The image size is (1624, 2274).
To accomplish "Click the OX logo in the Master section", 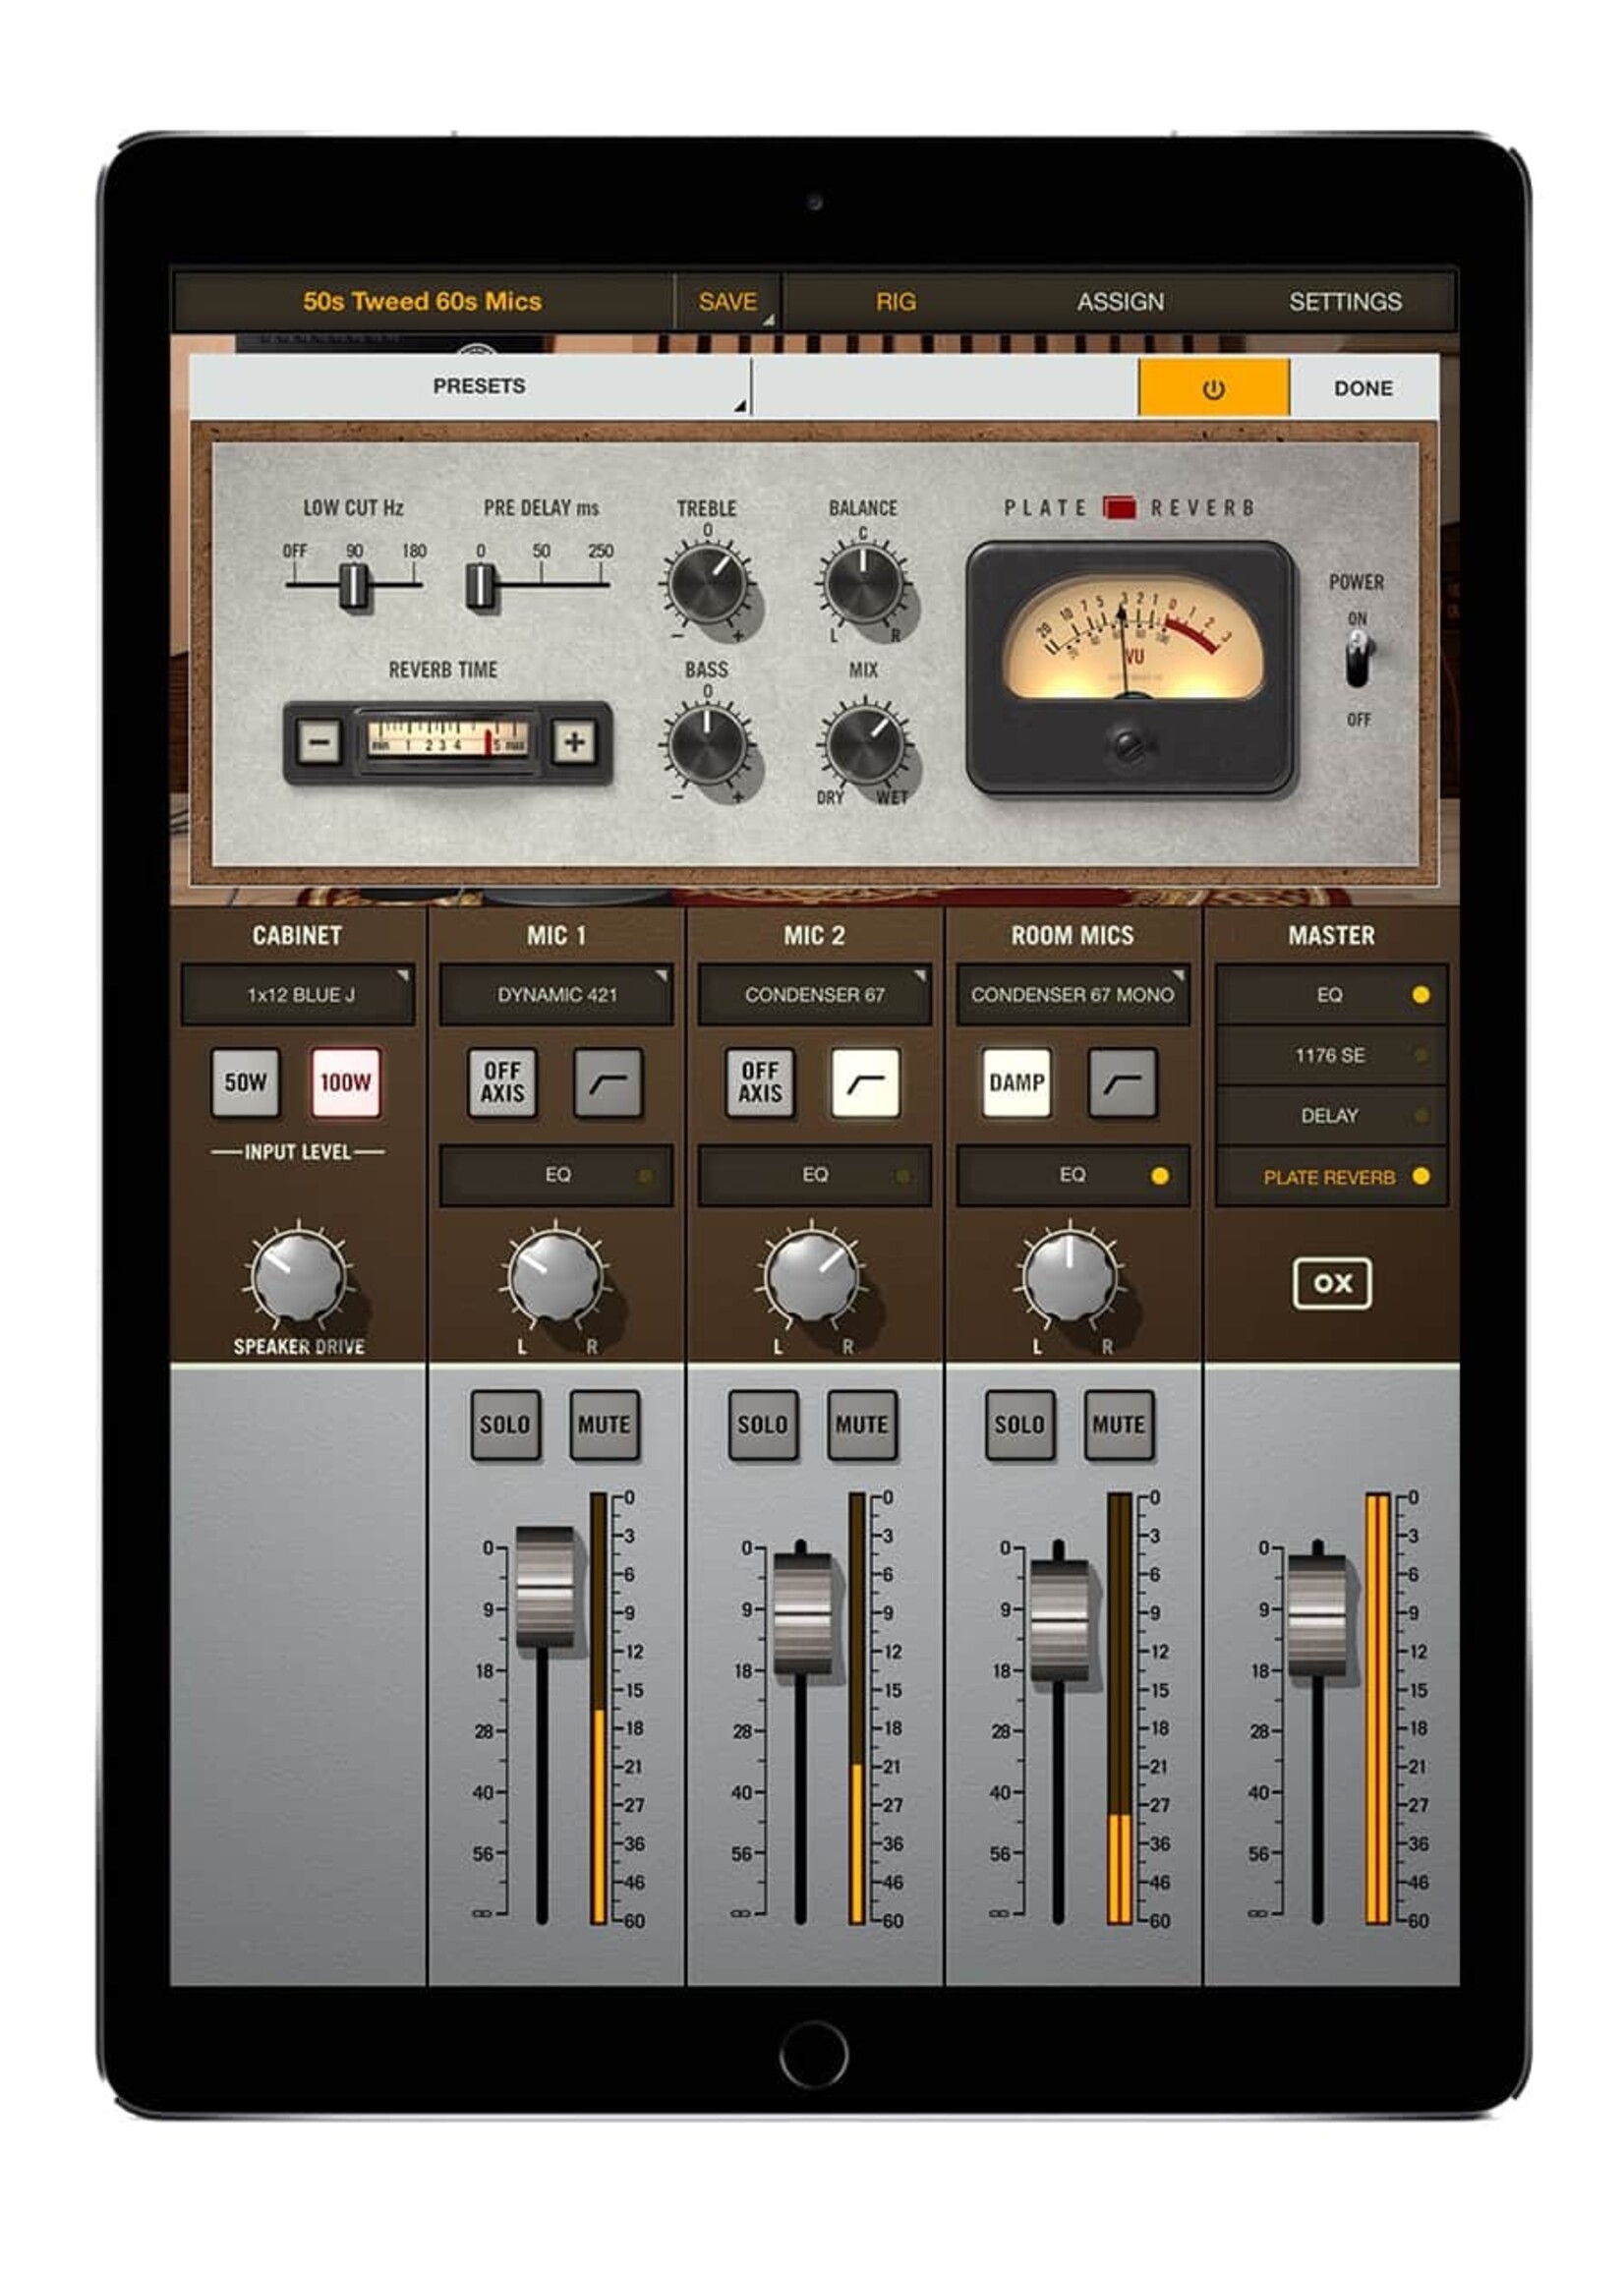I will coord(1331,1283).
